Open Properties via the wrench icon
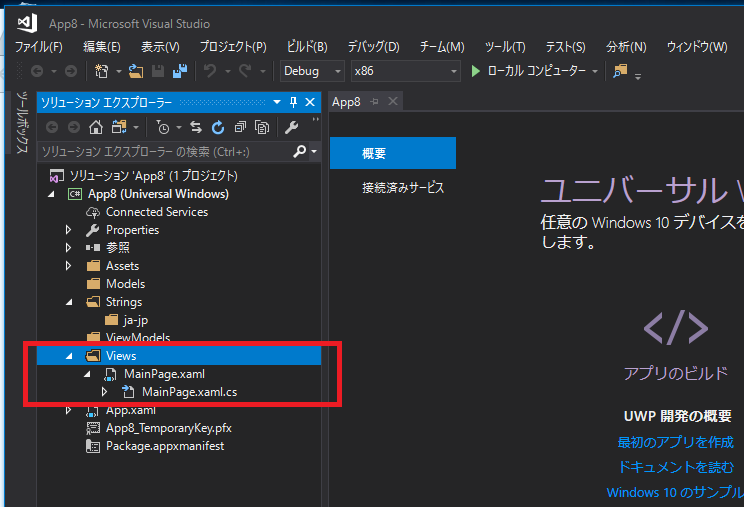 [291, 127]
